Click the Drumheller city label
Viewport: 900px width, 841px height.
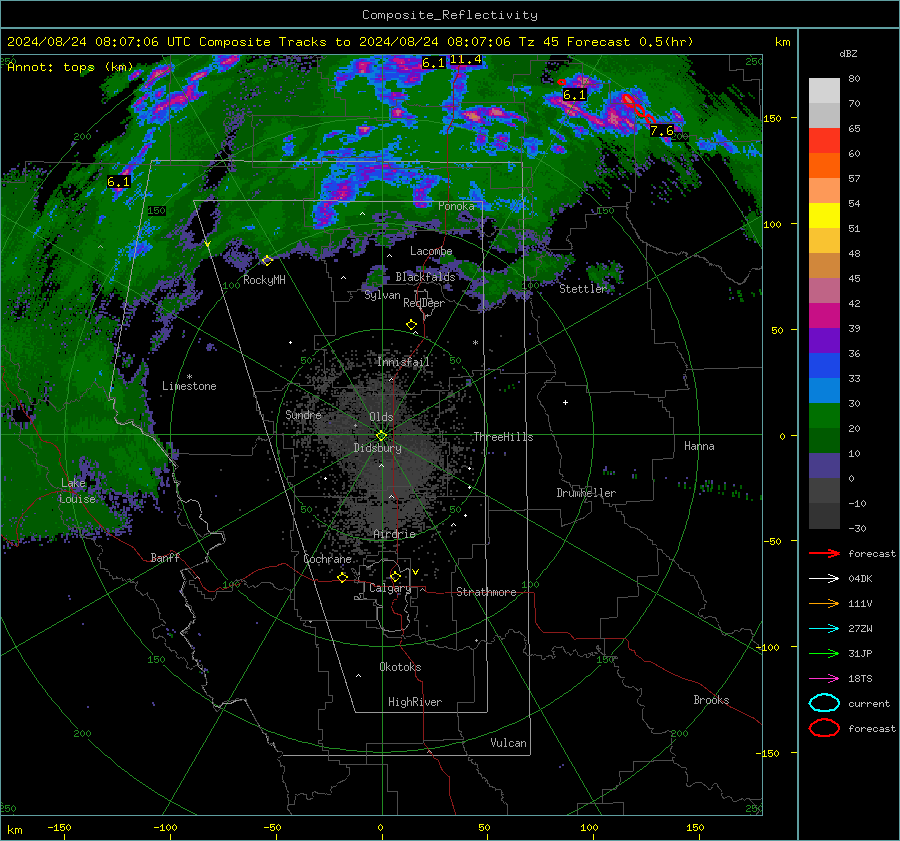click(x=586, y=493)
